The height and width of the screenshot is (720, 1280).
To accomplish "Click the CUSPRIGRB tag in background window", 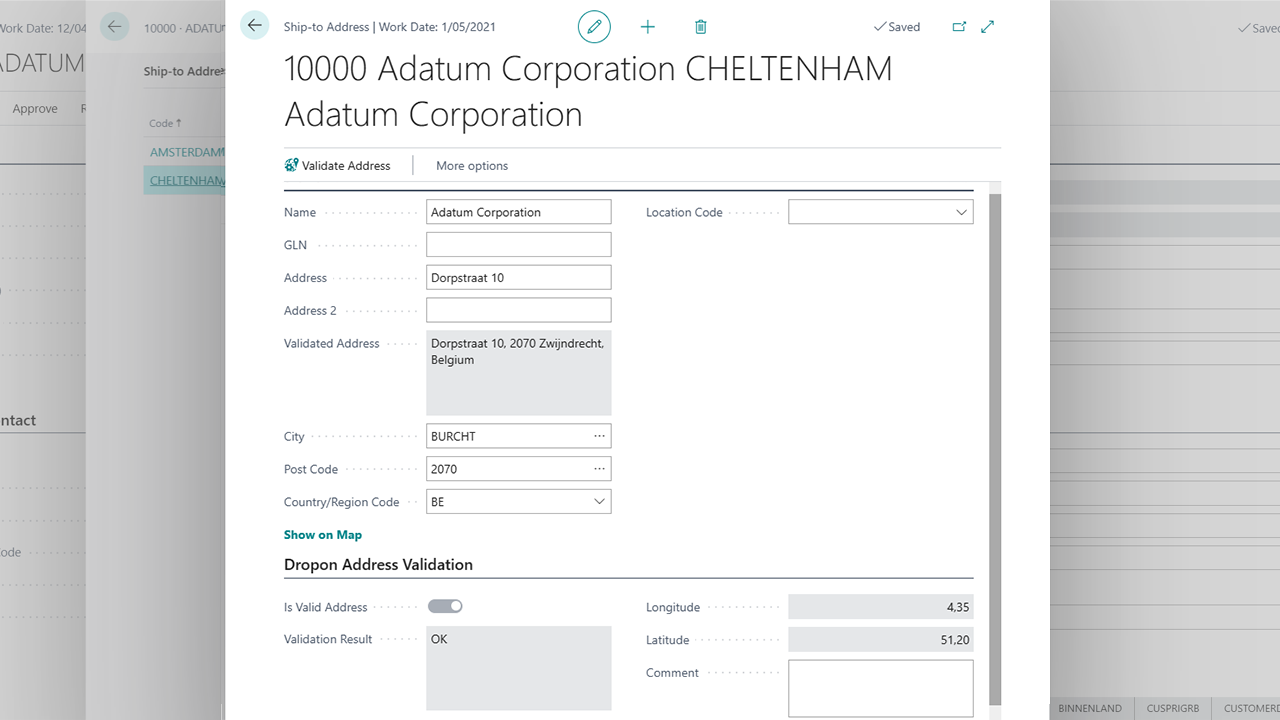I will [x=1173, y=708].
